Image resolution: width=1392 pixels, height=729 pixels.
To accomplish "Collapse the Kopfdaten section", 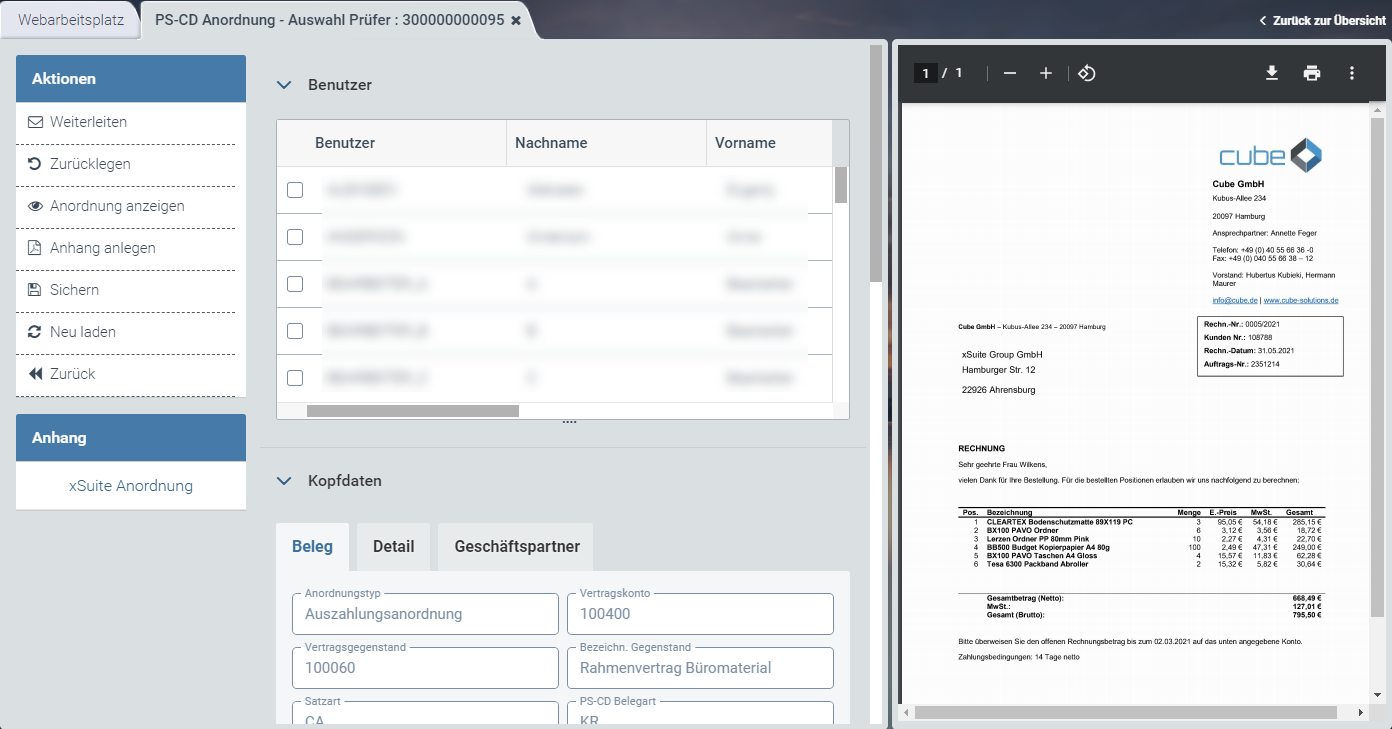I will pos(284,481).
